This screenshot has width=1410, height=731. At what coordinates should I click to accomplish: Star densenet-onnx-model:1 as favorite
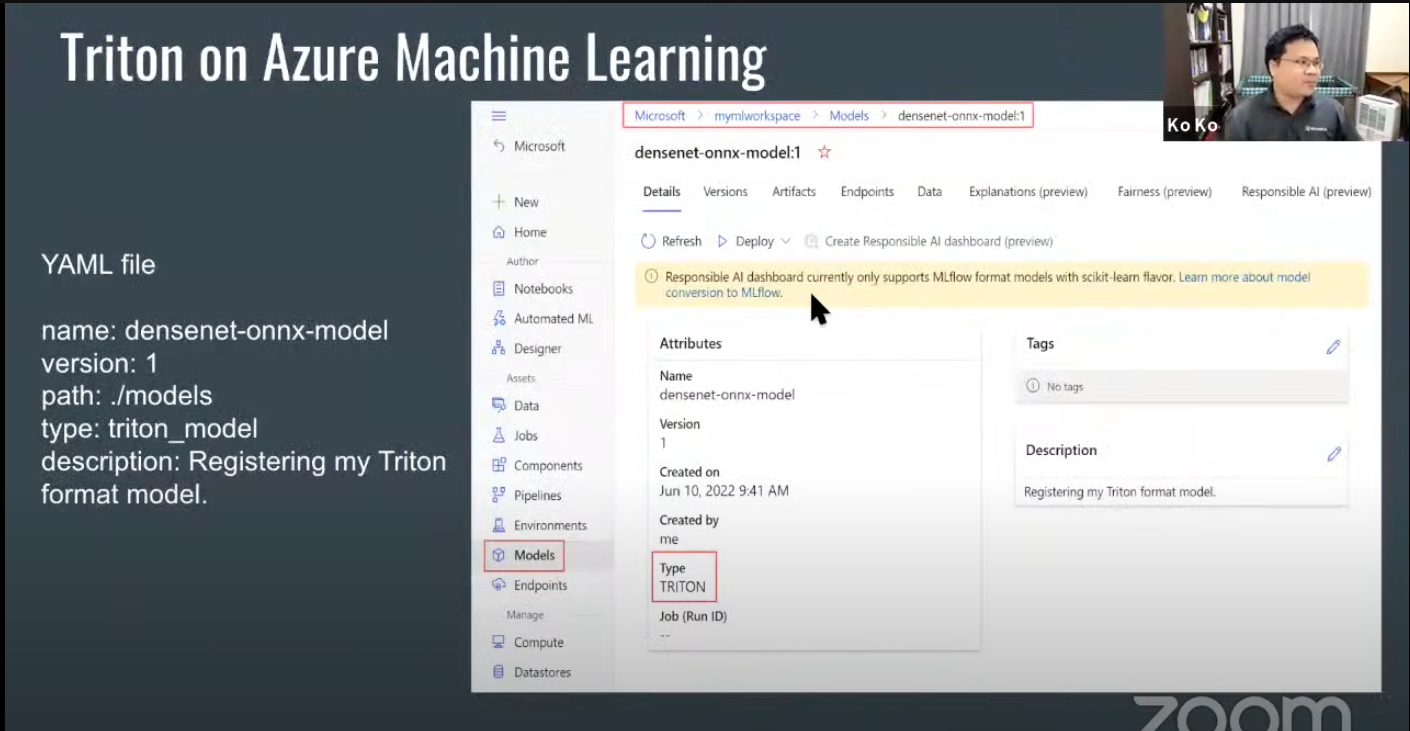click(x=825, y=153)
